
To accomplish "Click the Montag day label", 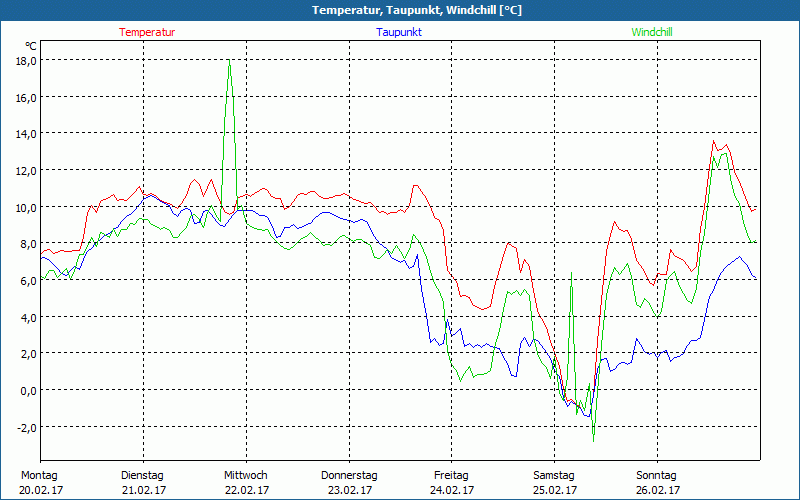I will click(x=39, y=476).
